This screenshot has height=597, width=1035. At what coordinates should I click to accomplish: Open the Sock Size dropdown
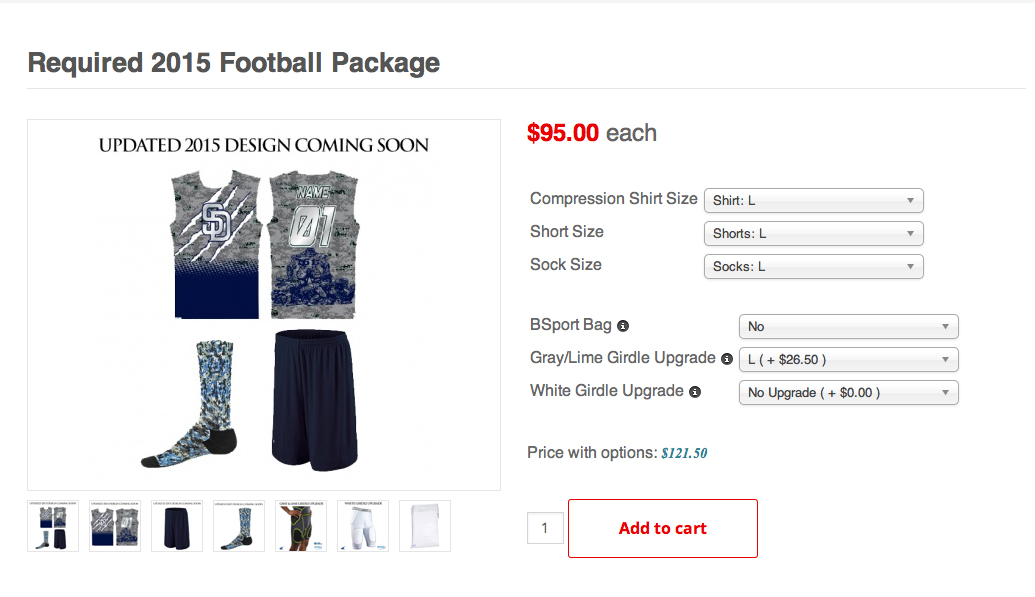[x=813, y=266]
